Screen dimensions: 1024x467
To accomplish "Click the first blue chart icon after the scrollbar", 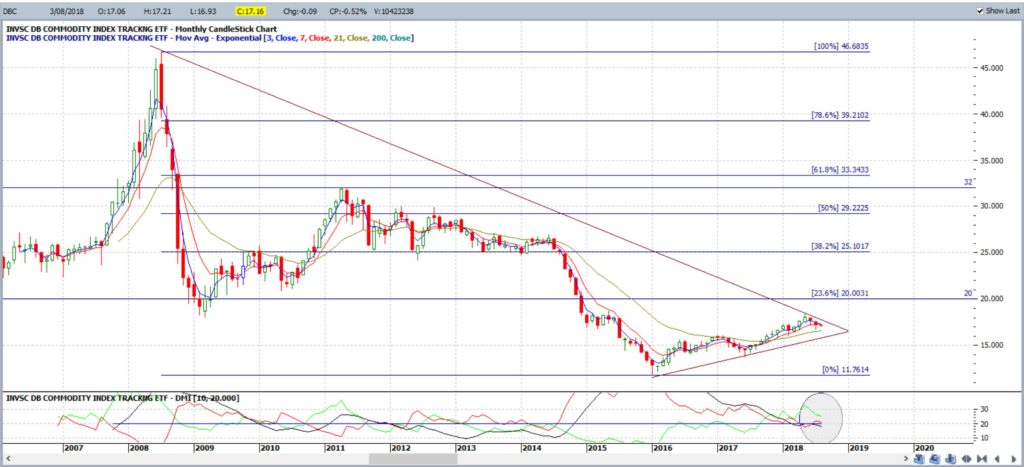I will [x=919, y=459].
